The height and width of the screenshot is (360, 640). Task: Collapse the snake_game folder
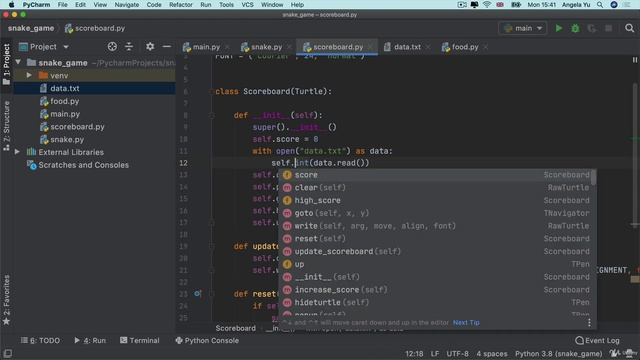coord(18,62)
